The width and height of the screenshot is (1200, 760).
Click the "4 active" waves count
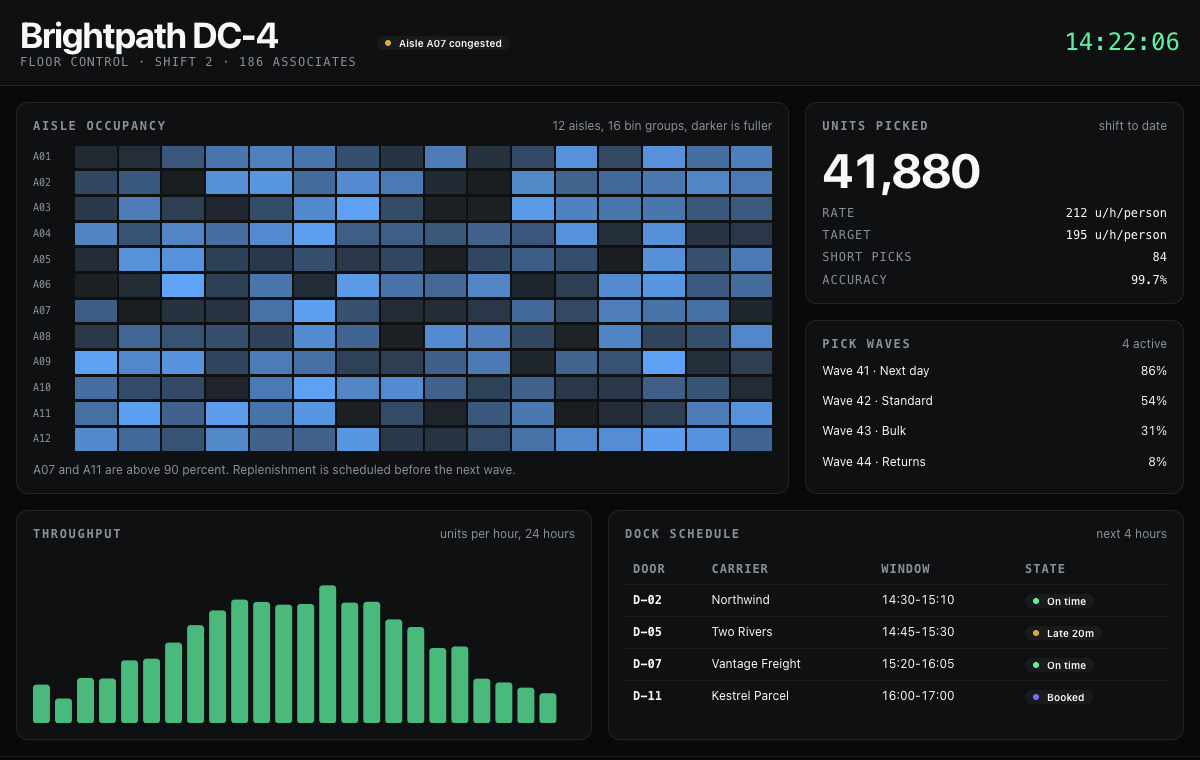pyautogui.click(x=1144, y=344)
